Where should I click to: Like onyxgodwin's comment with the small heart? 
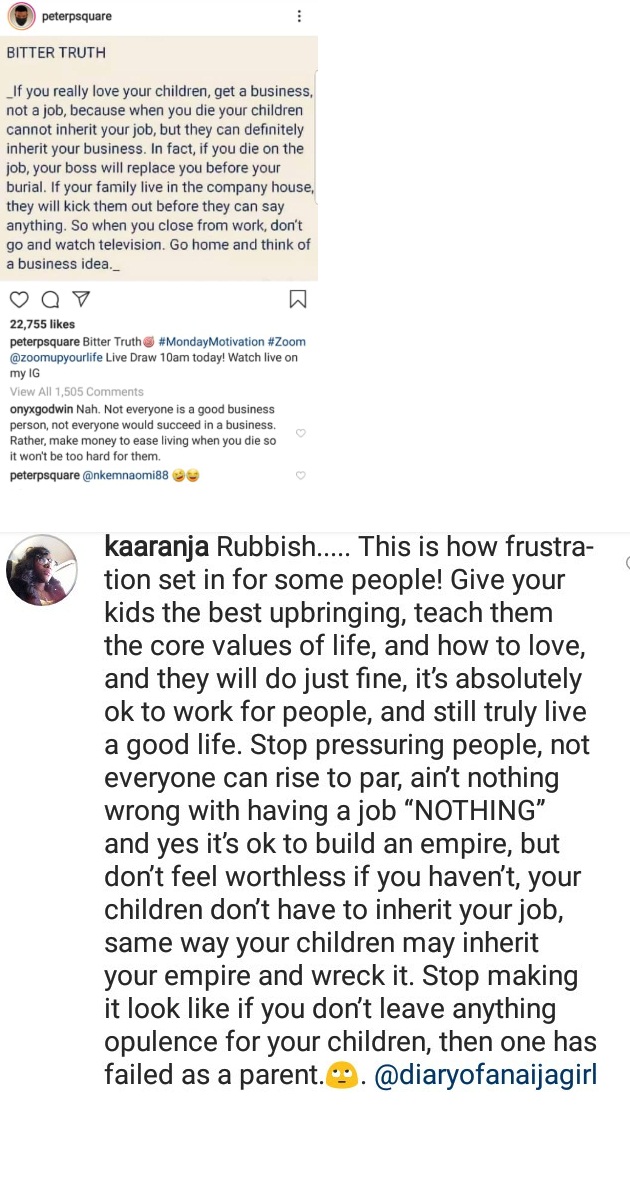(x=300, y=433)
